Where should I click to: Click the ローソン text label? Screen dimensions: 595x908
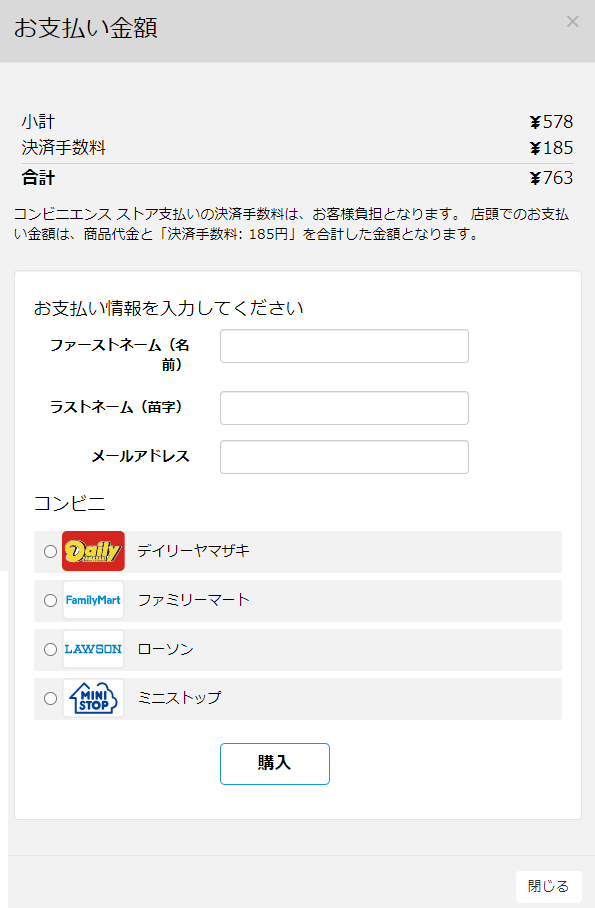pyautogui.click(x=166, y=649)
